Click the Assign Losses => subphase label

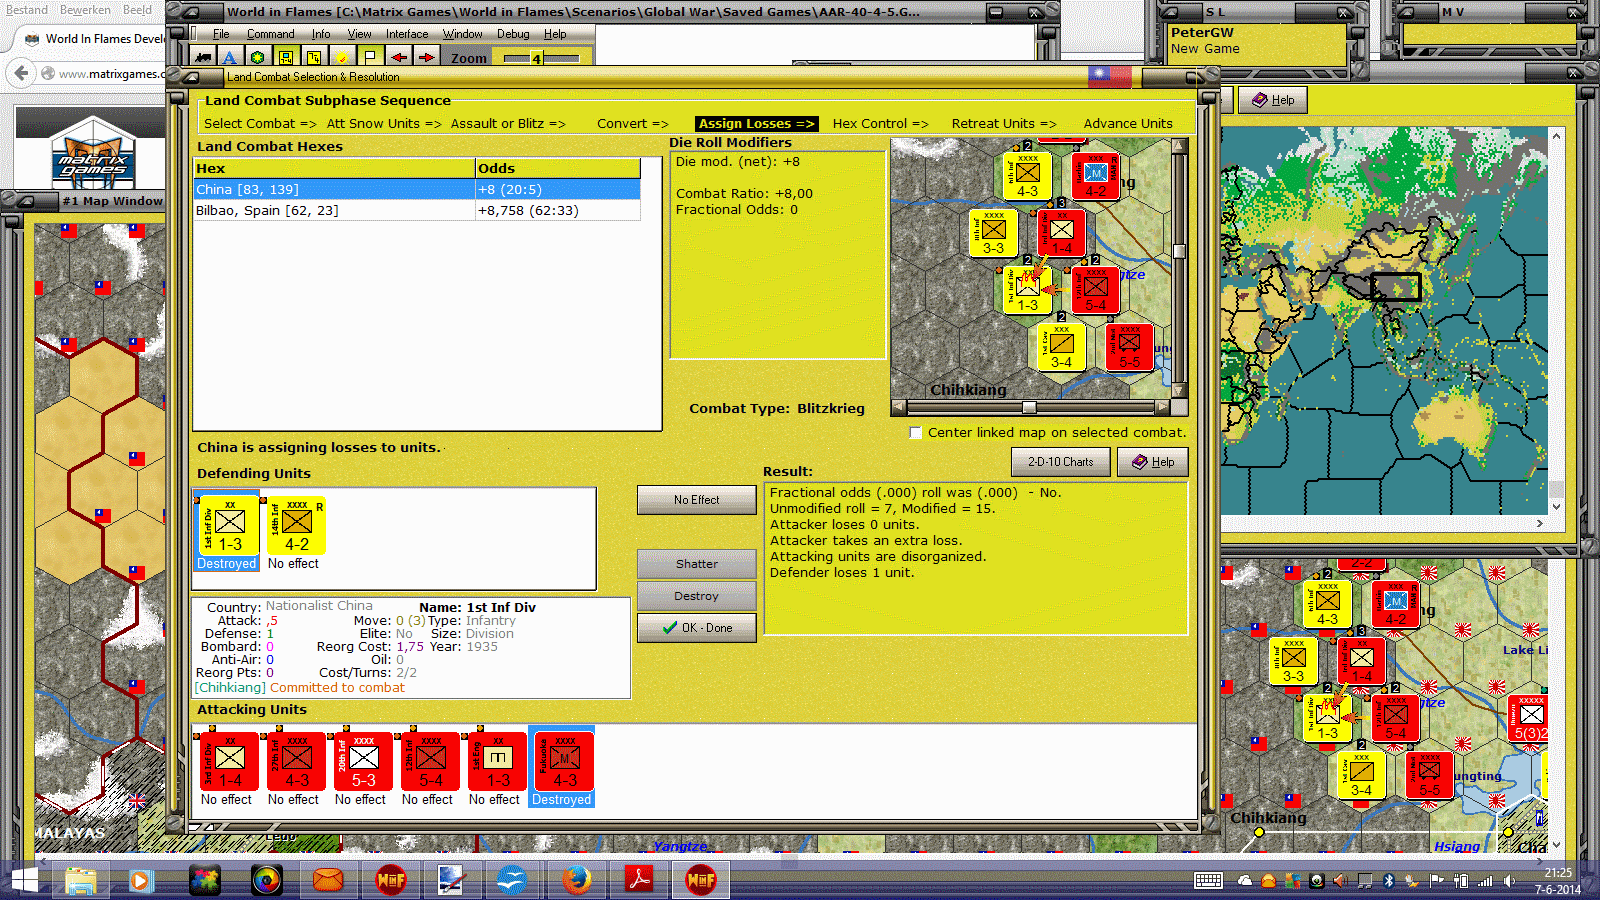coord(757,124)
